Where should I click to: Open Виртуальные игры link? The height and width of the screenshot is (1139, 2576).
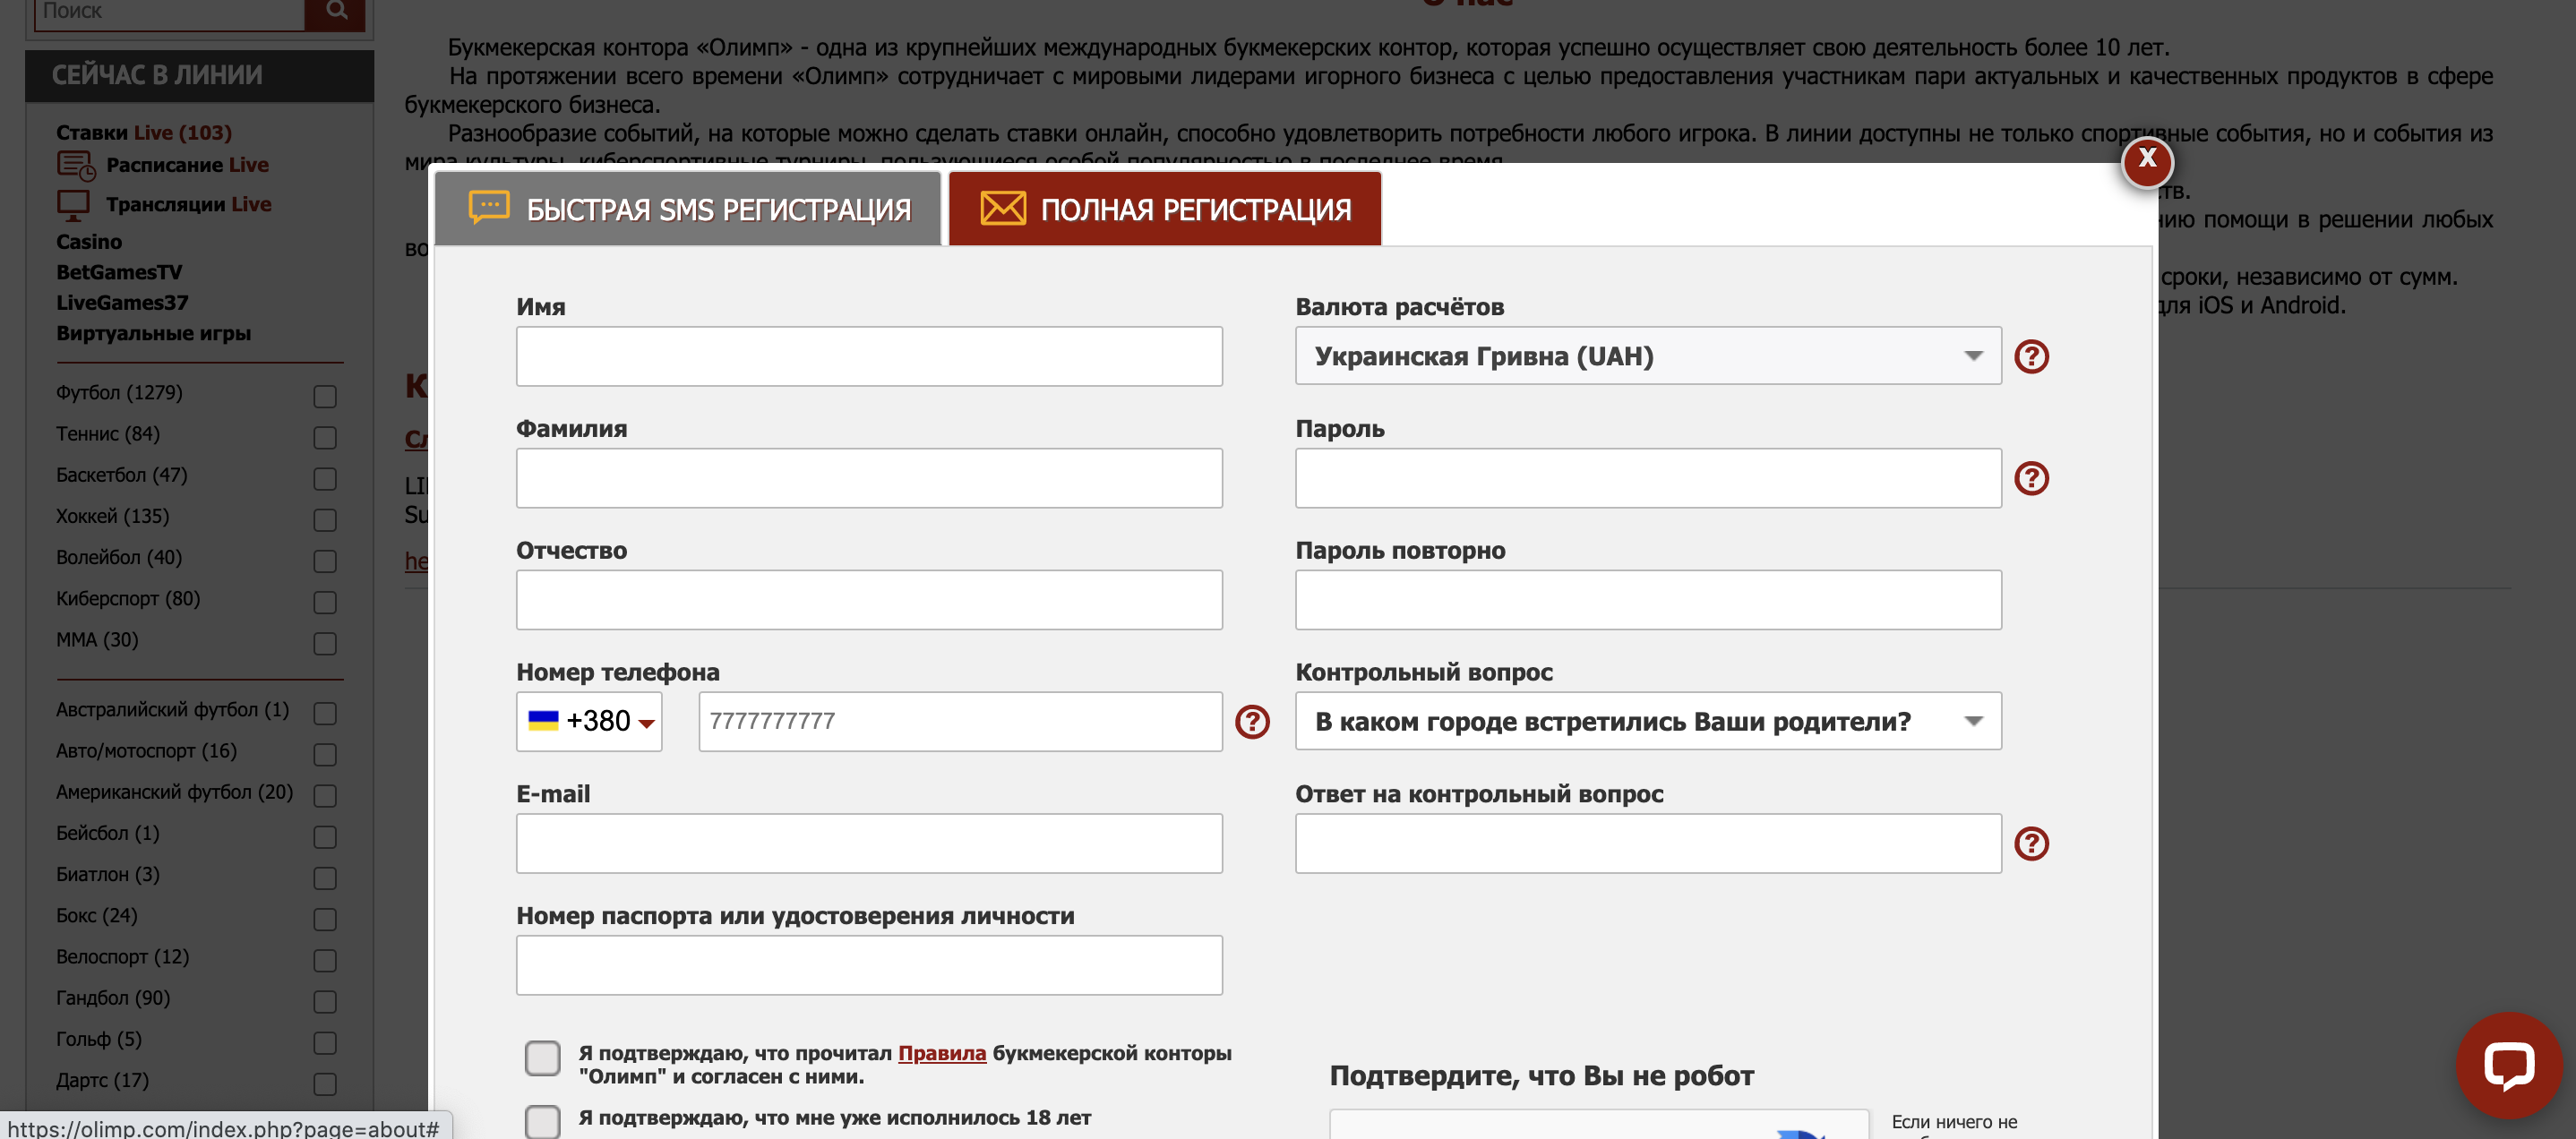click(153, 334)
